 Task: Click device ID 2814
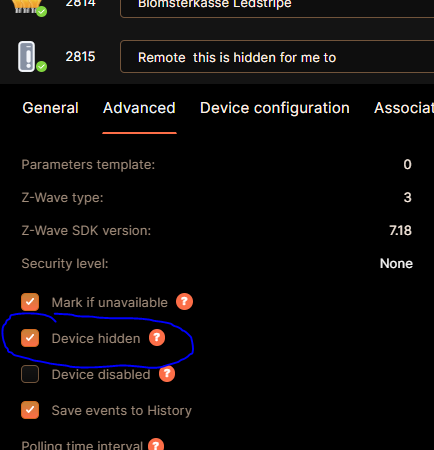pos(80,4)
